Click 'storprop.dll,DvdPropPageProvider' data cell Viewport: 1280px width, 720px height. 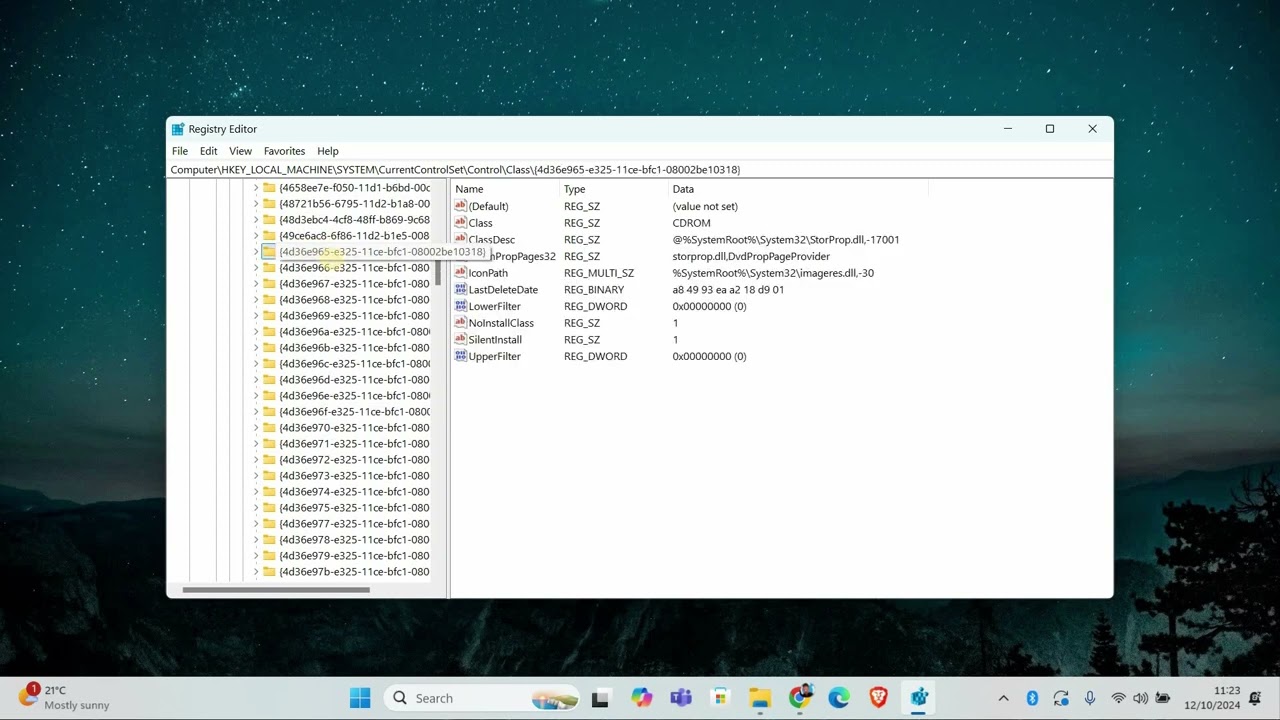tap(751, 257)
